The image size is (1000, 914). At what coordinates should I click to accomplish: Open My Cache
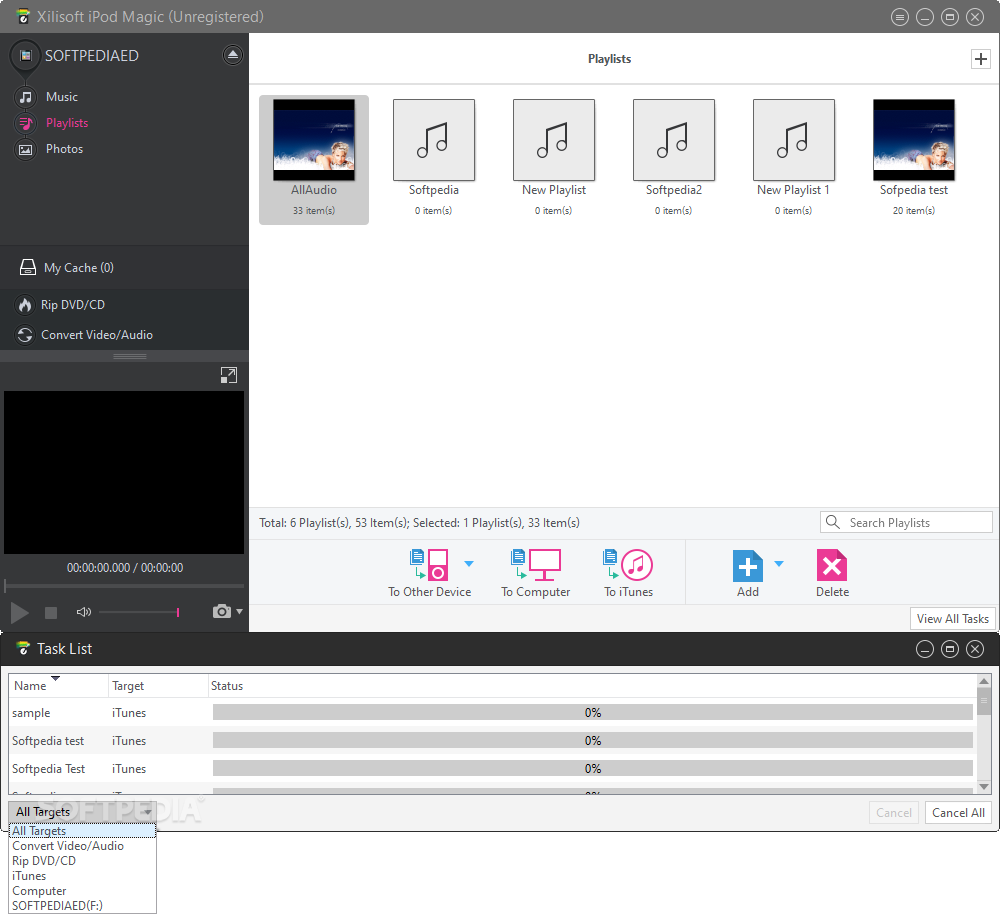78,268
